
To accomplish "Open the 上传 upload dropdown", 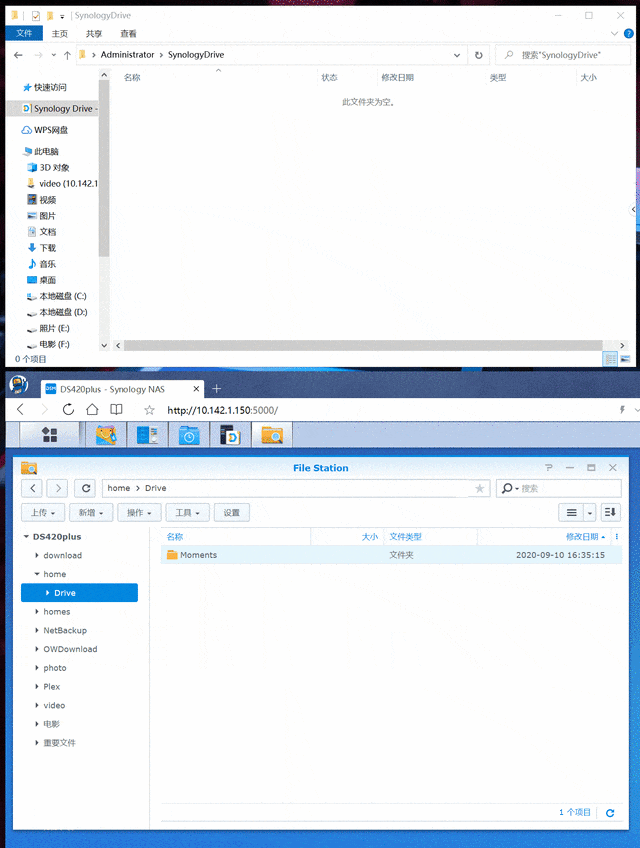I will coord(43,512).
